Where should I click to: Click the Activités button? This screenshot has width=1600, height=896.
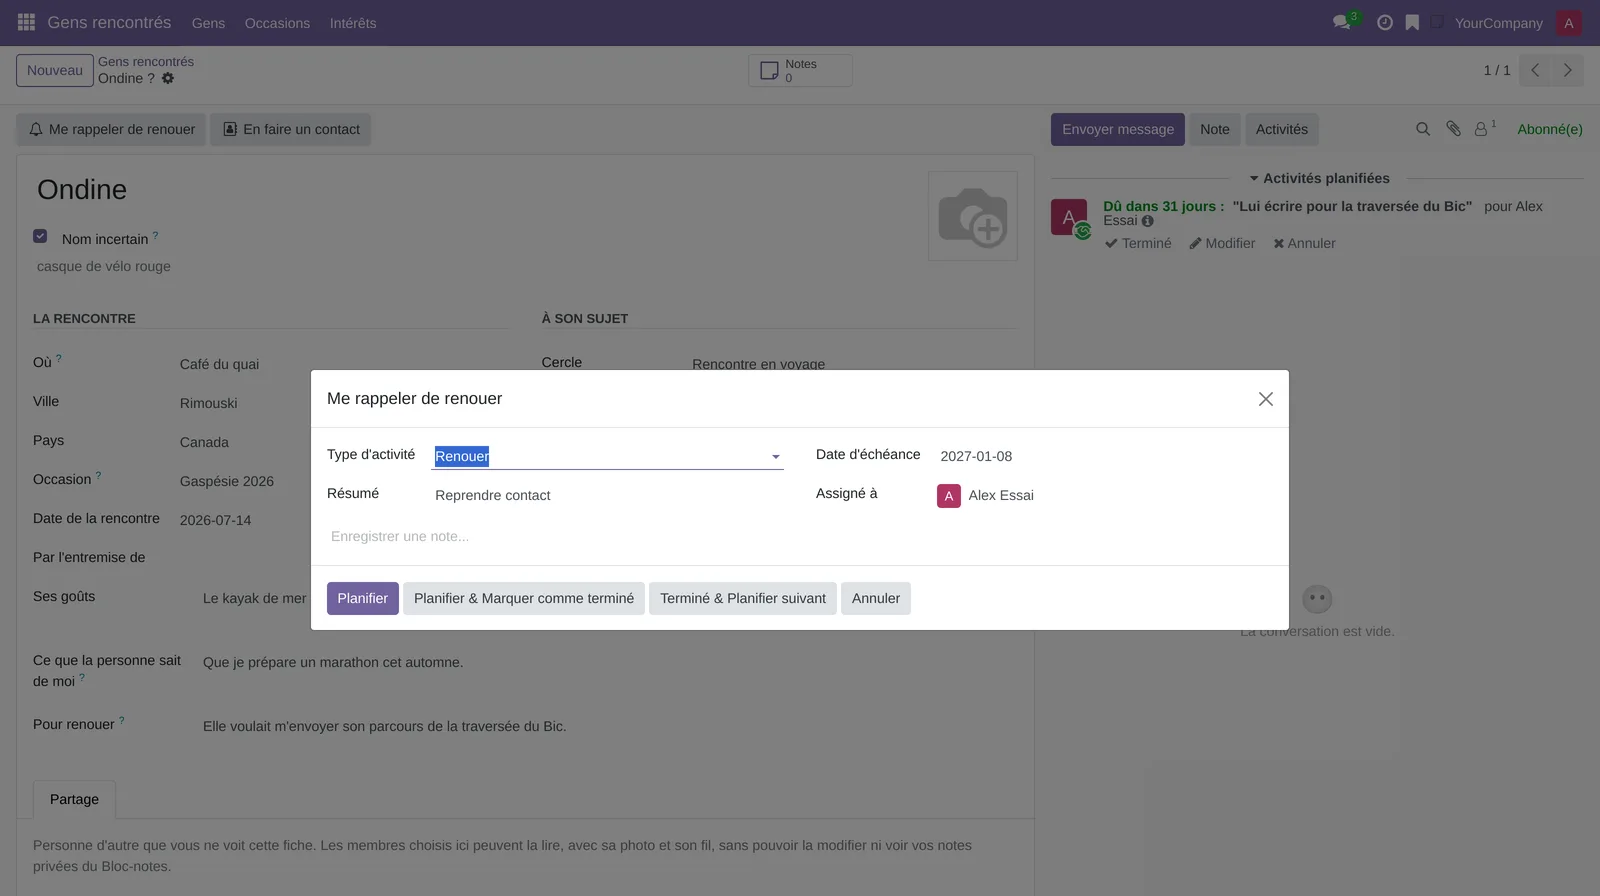[1282, 129]
